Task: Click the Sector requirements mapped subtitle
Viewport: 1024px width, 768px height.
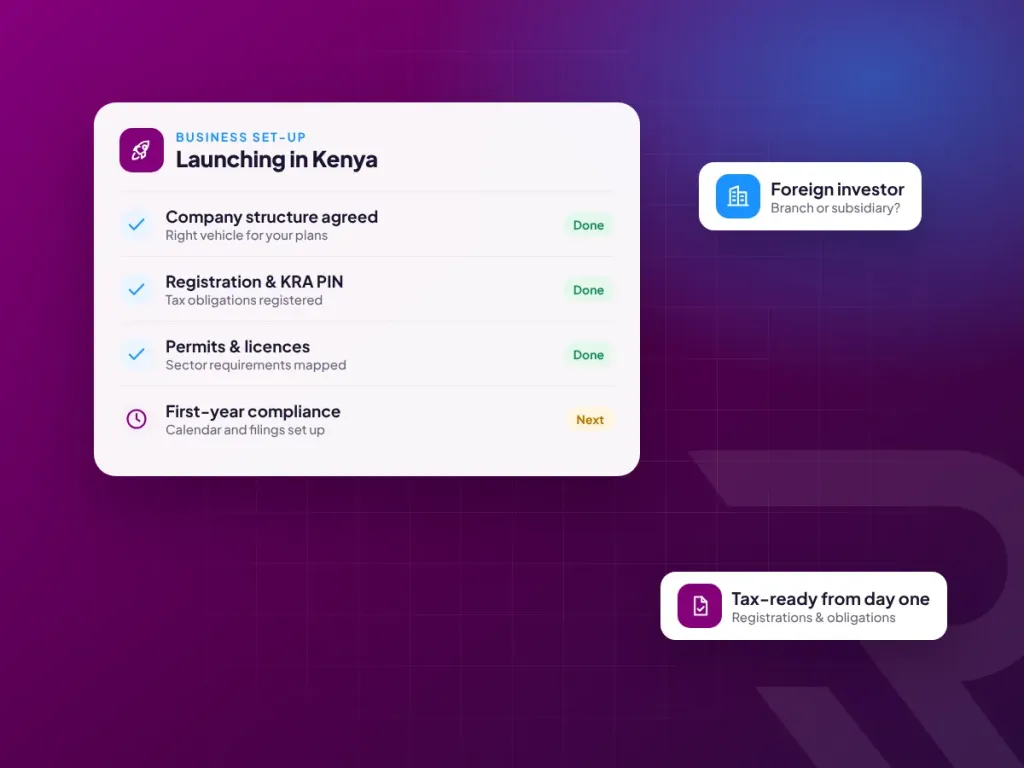Action: coord(255,365)
